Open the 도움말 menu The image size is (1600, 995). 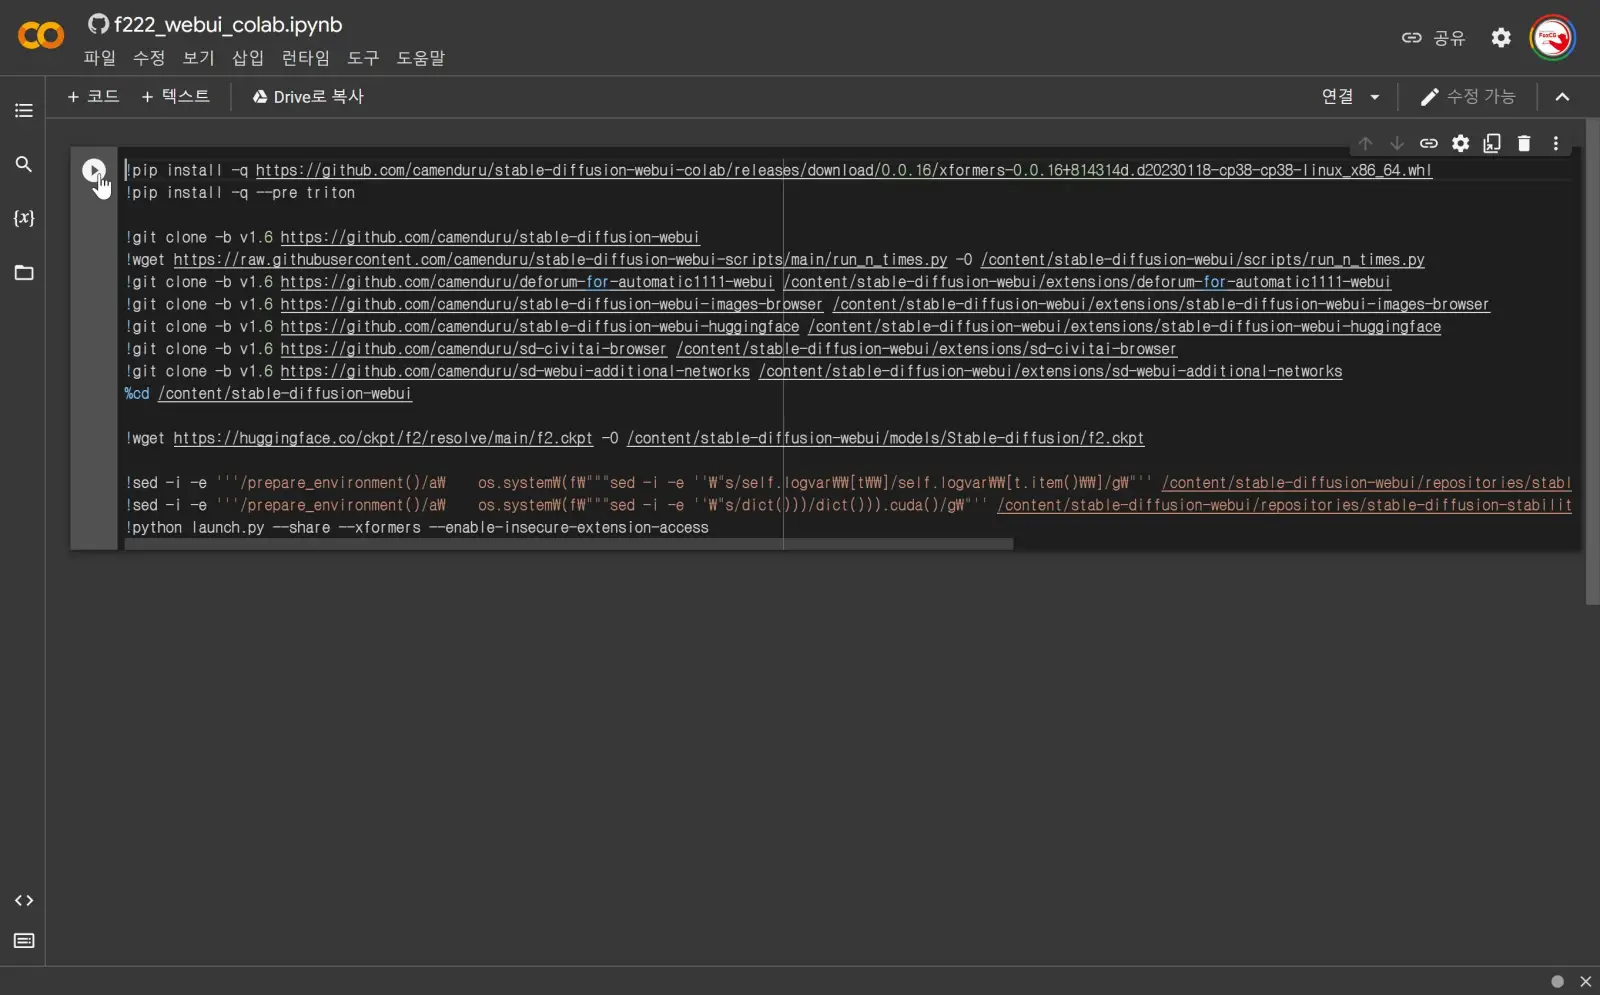421,58
